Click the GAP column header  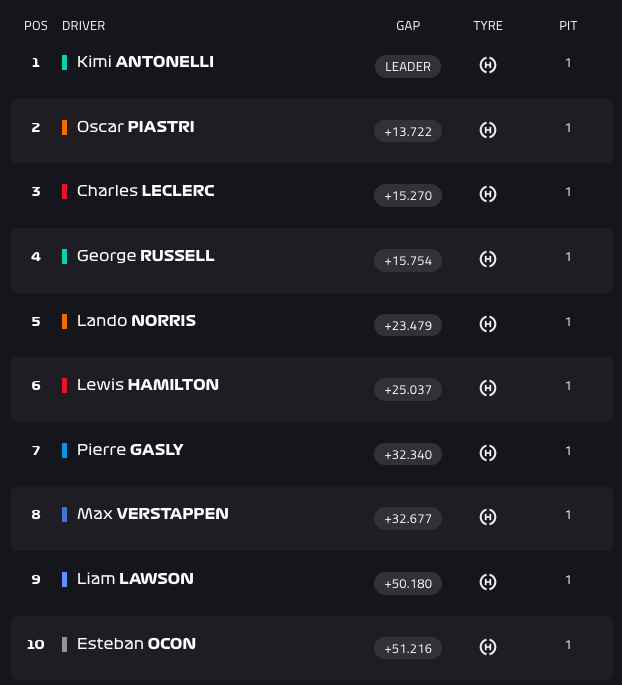point(408,26)
